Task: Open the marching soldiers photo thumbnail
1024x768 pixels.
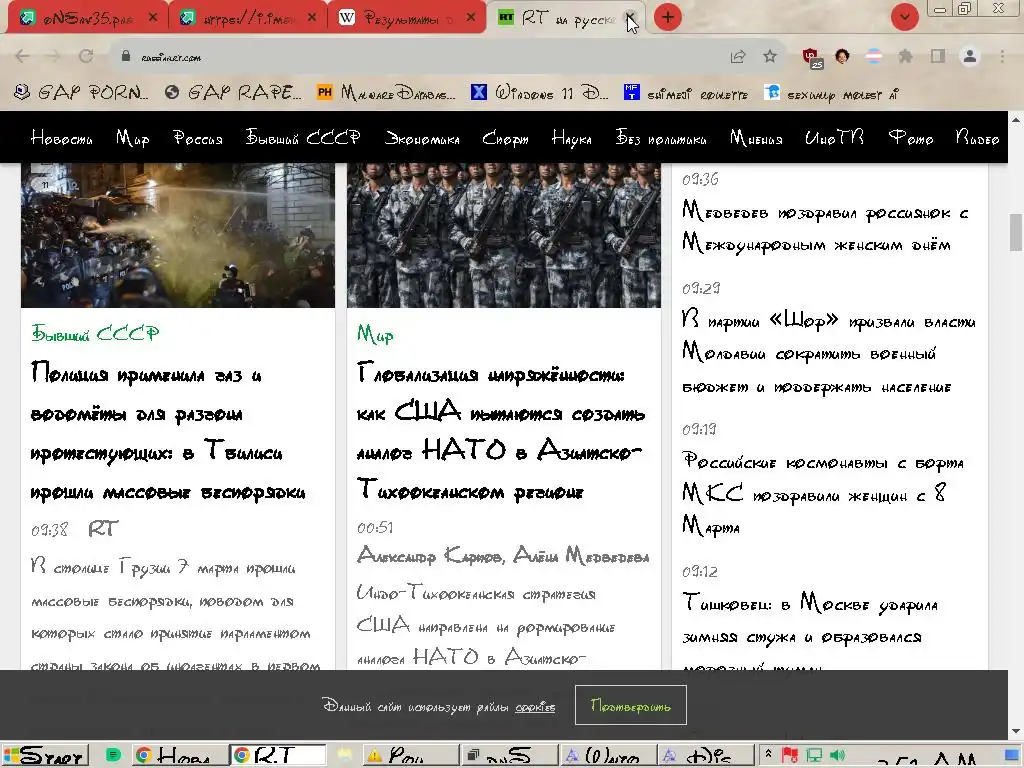Action: click(504, 235)
